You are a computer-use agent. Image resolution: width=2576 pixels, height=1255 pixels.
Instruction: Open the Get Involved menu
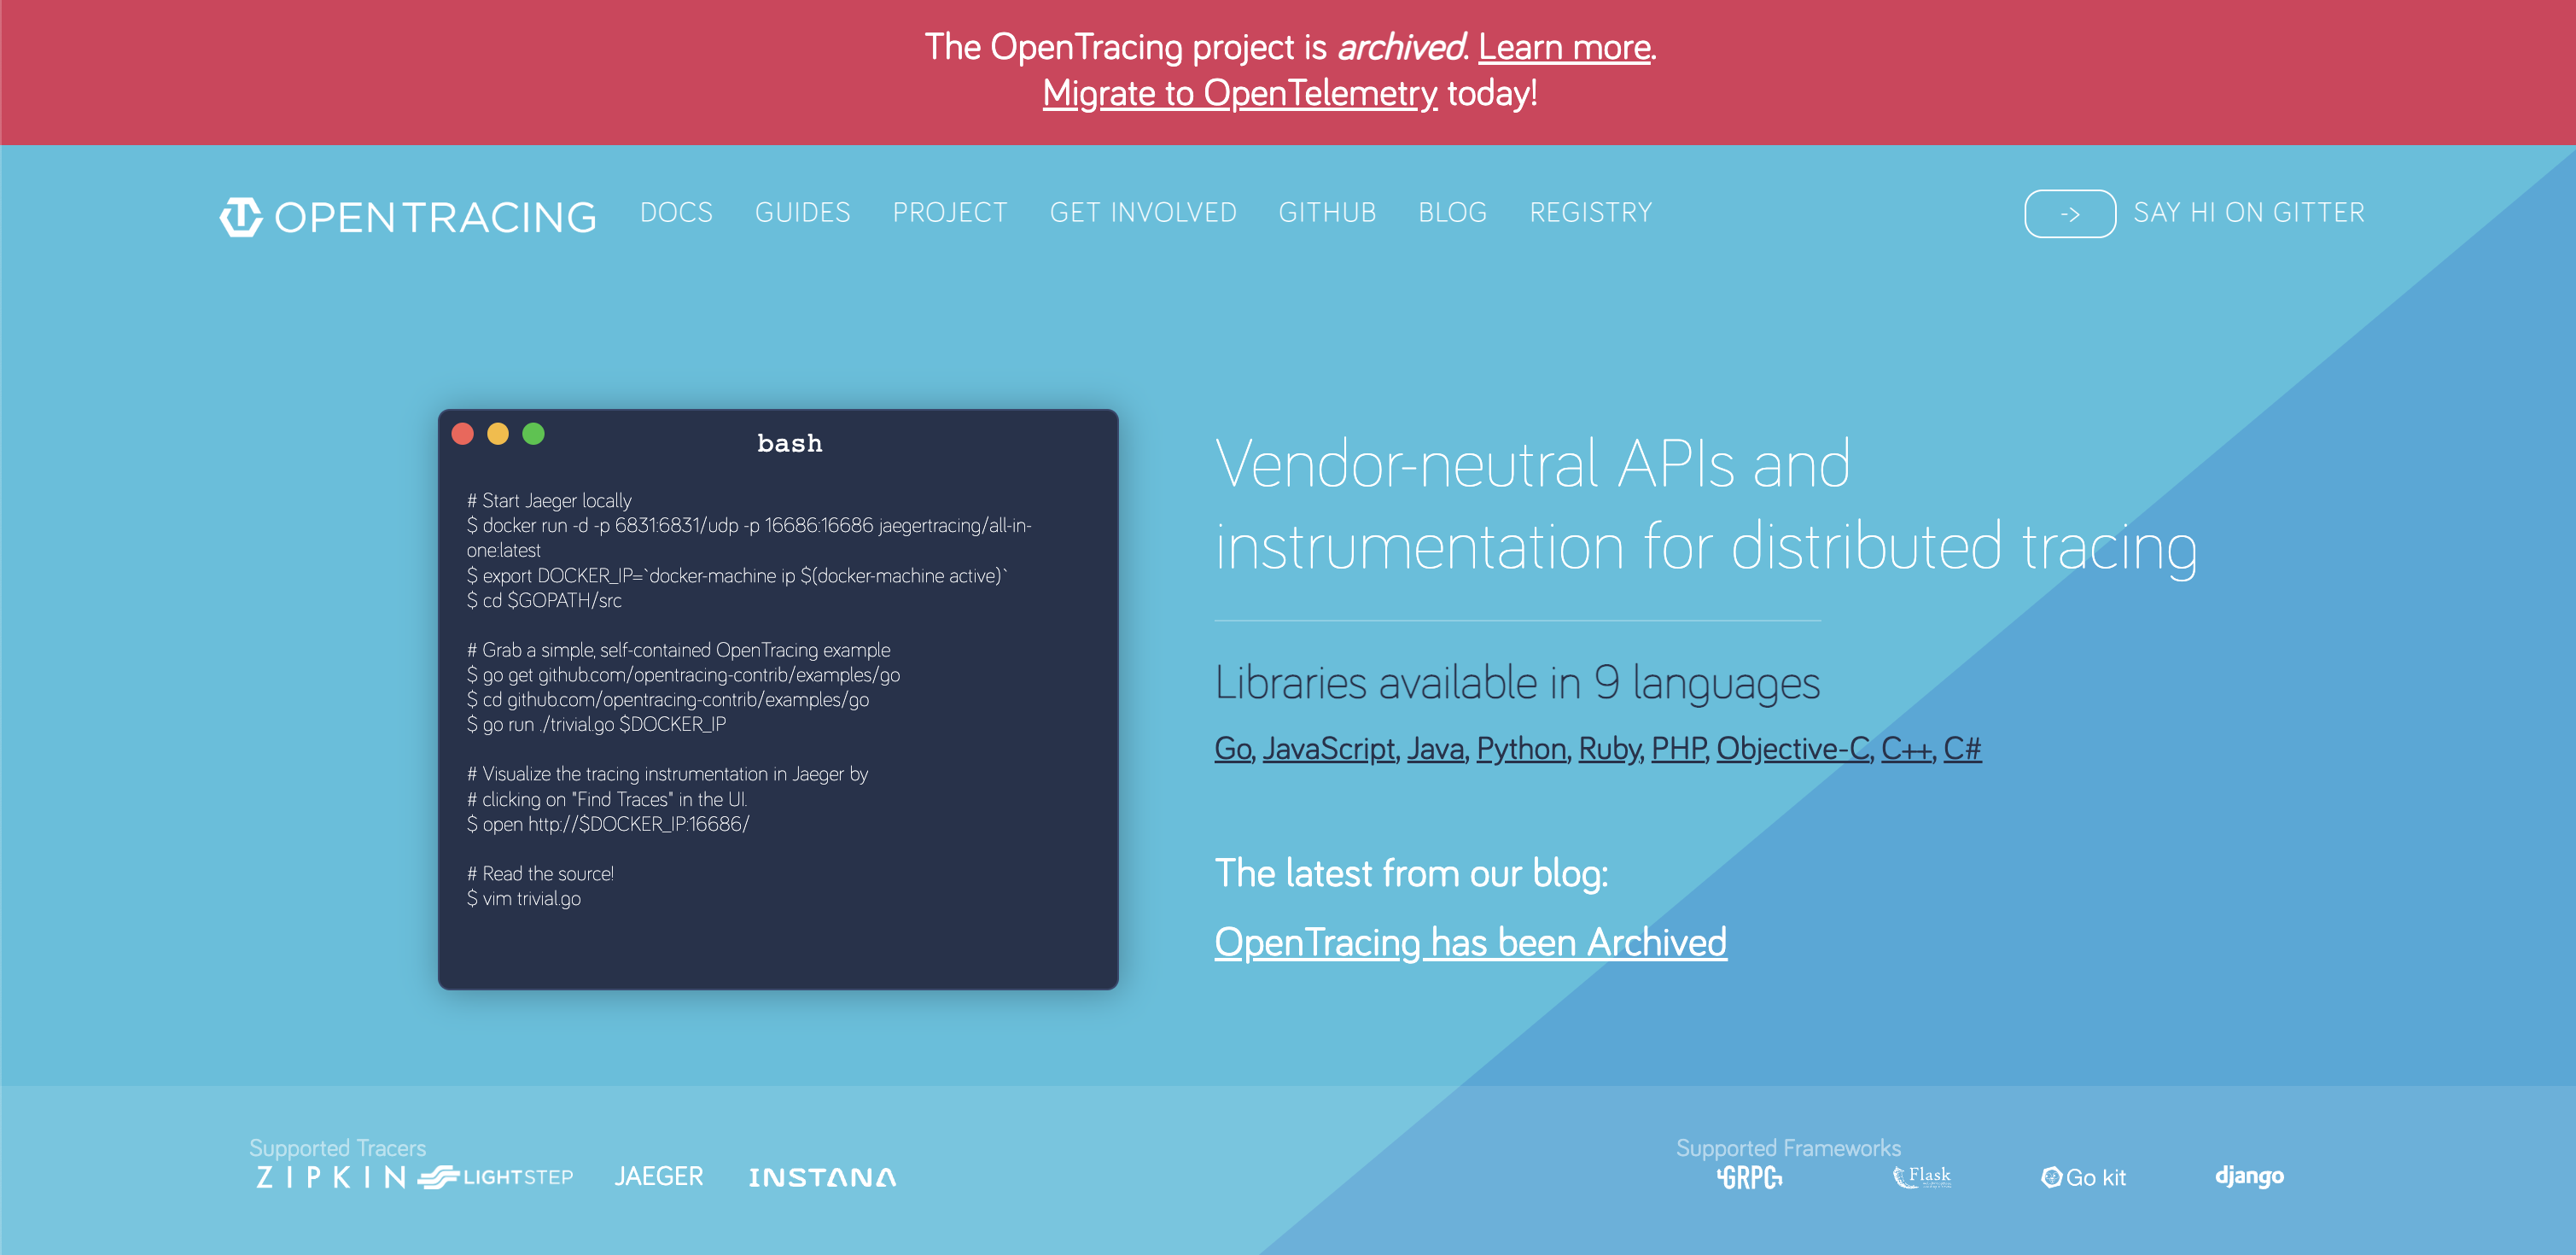point(1142,213)
